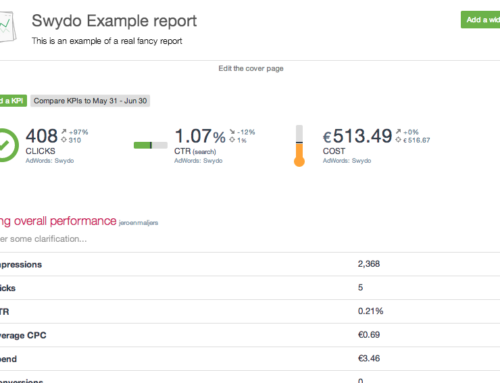The width and height of the screenshot is (500, 383).
Task: Click the overall performance pink heading
Action: point(58,221)
